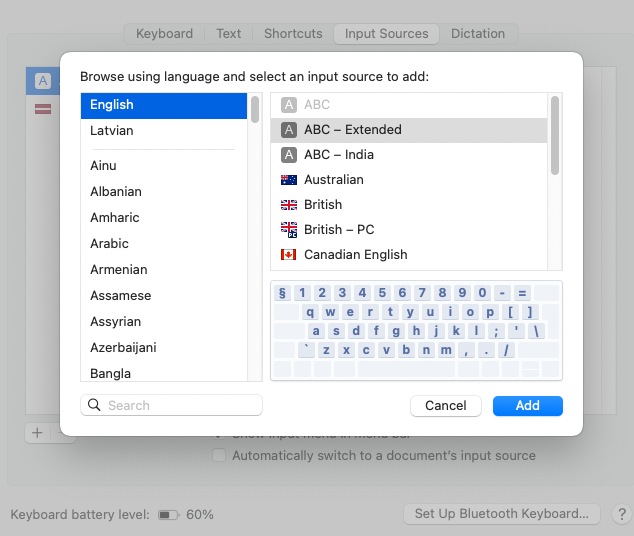This screenshot has height=536, width=634.
Task: Click the ABC – India keyboard icon
Action: pos(289,155)
